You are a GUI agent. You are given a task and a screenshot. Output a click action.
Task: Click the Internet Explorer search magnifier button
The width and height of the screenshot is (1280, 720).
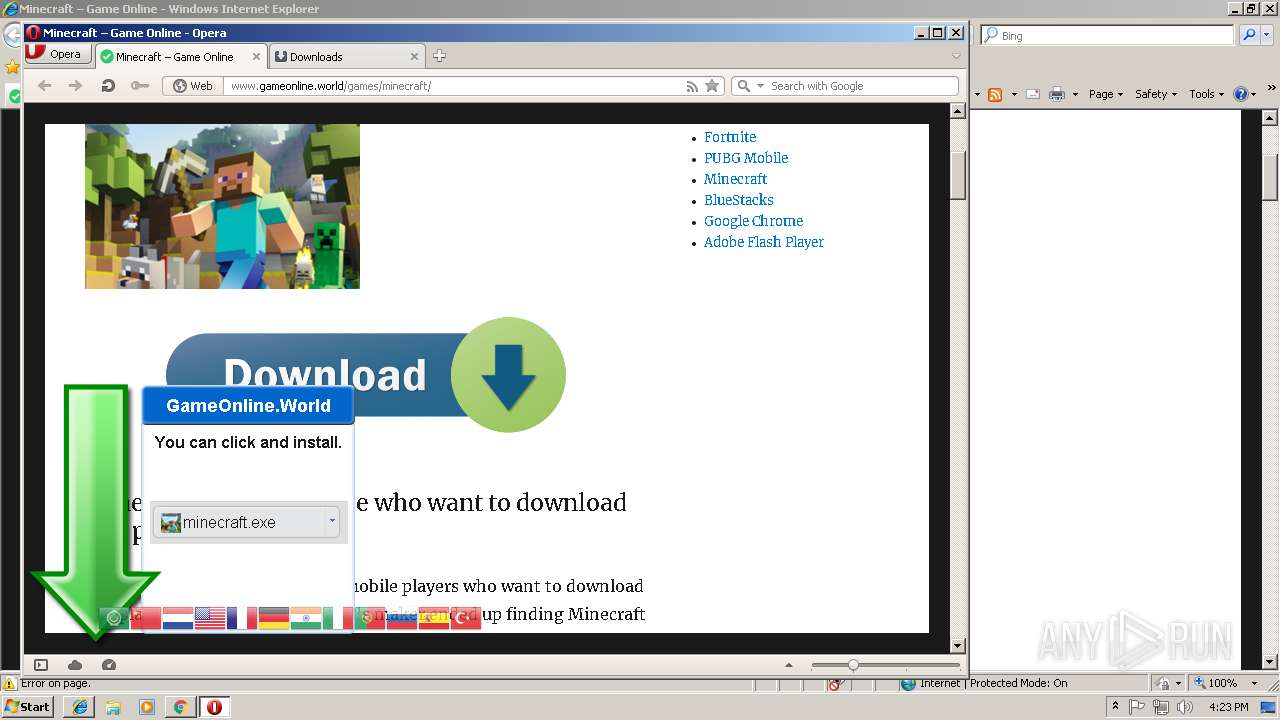click(x=1248, y=35)
